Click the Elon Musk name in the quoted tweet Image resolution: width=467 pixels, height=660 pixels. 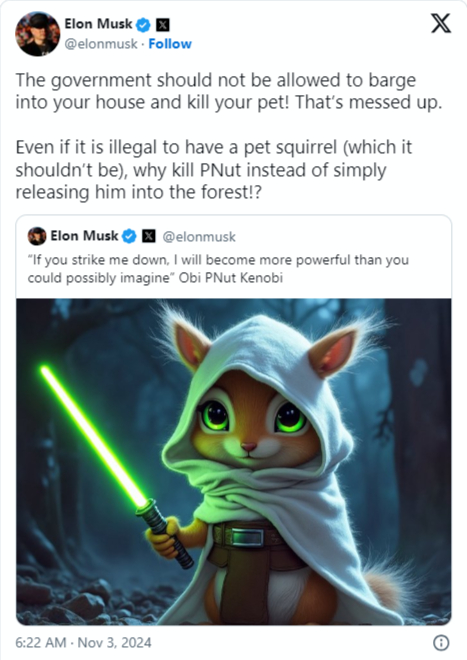(x=84, y=236)
